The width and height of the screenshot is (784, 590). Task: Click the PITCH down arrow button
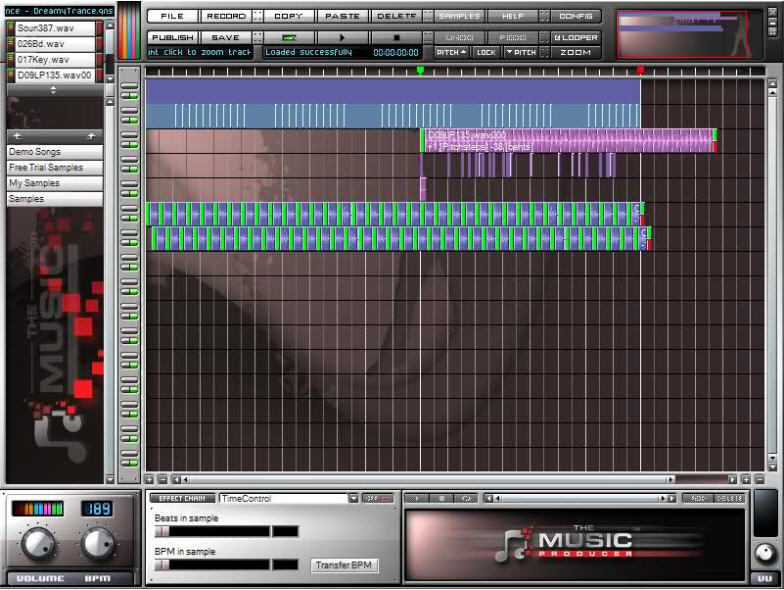[520, 52]
